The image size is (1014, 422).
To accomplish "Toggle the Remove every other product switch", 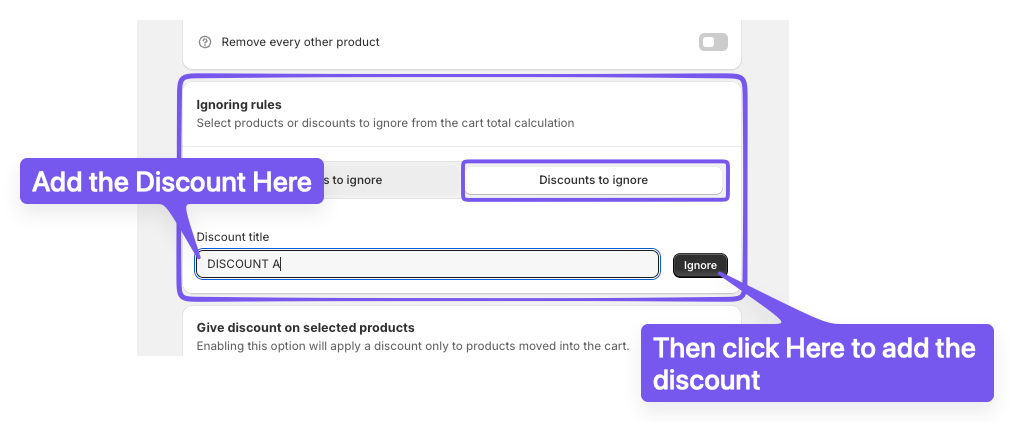I will (713, 43).
